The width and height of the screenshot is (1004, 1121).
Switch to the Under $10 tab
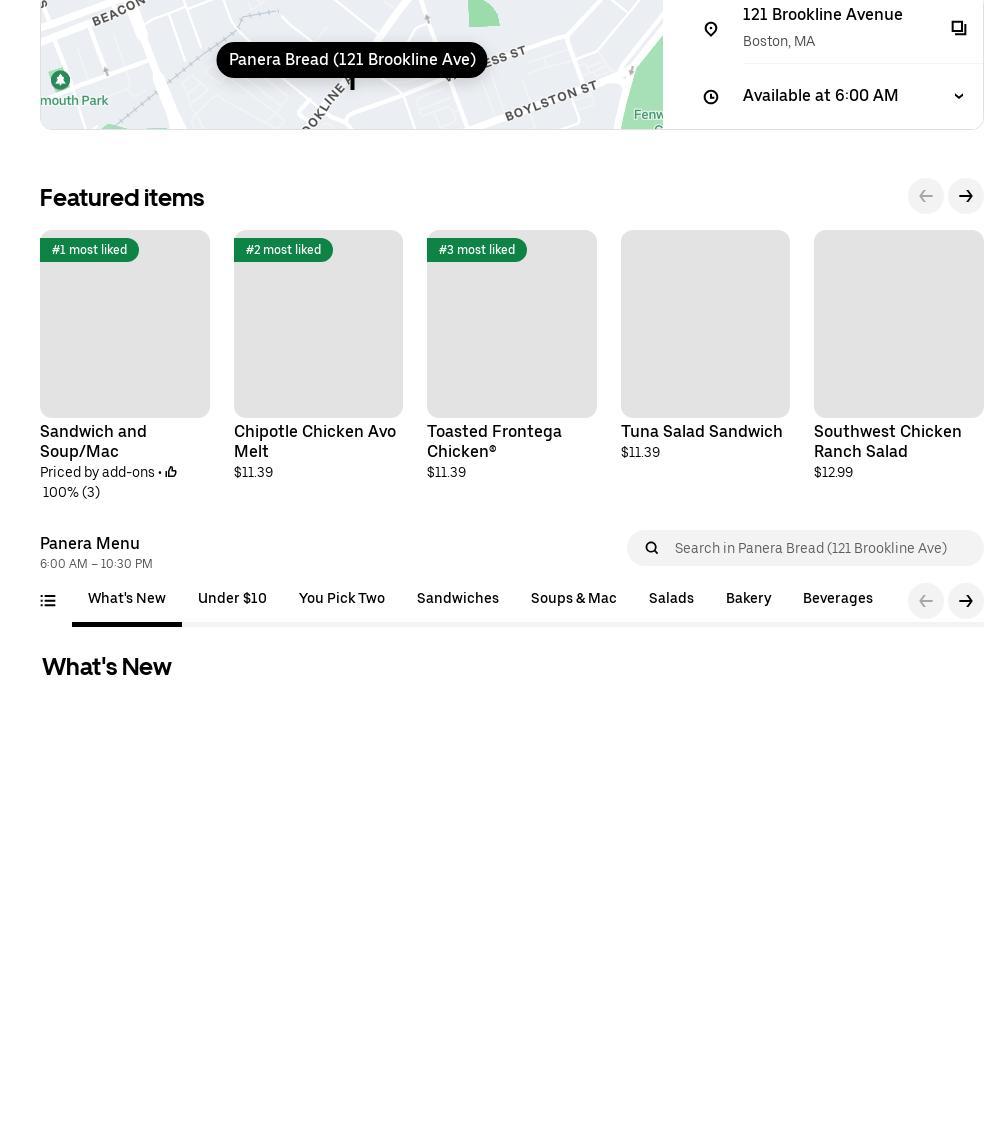coord(232,598)
